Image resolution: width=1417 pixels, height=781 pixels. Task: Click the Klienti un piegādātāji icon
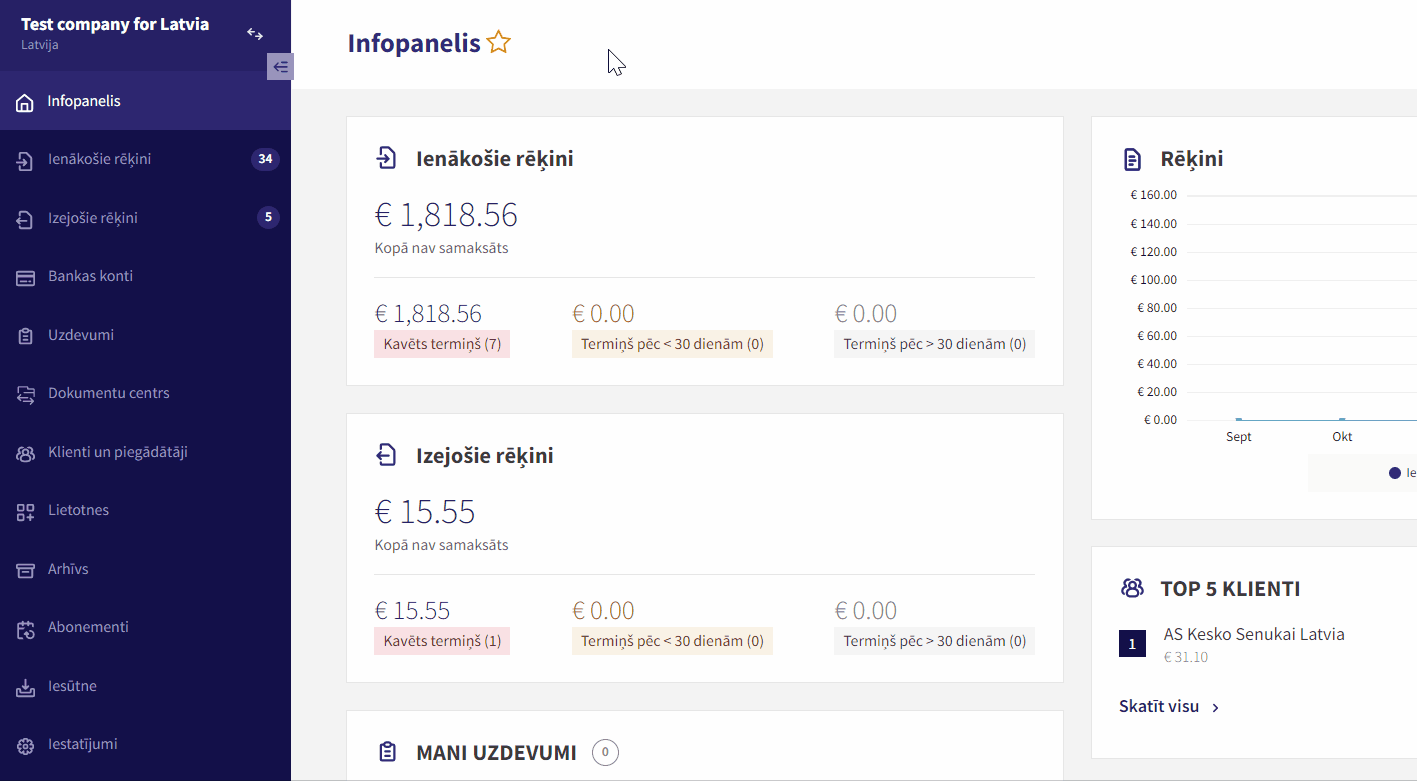click(x=26, y=453)
